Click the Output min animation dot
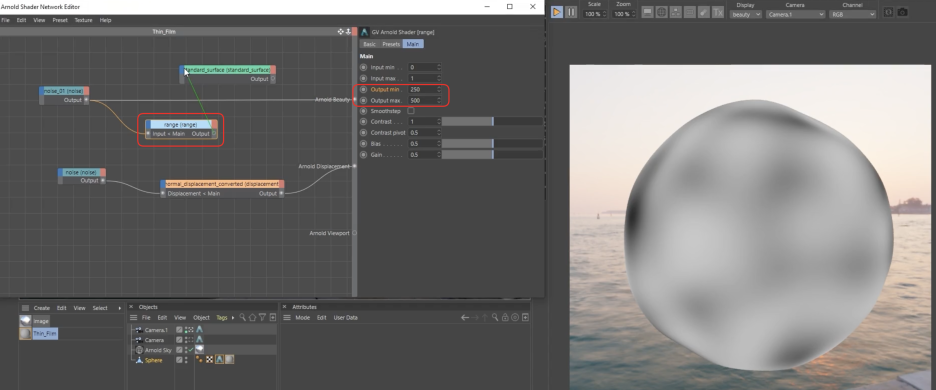936x390 pixels. (x=364, y=89)
